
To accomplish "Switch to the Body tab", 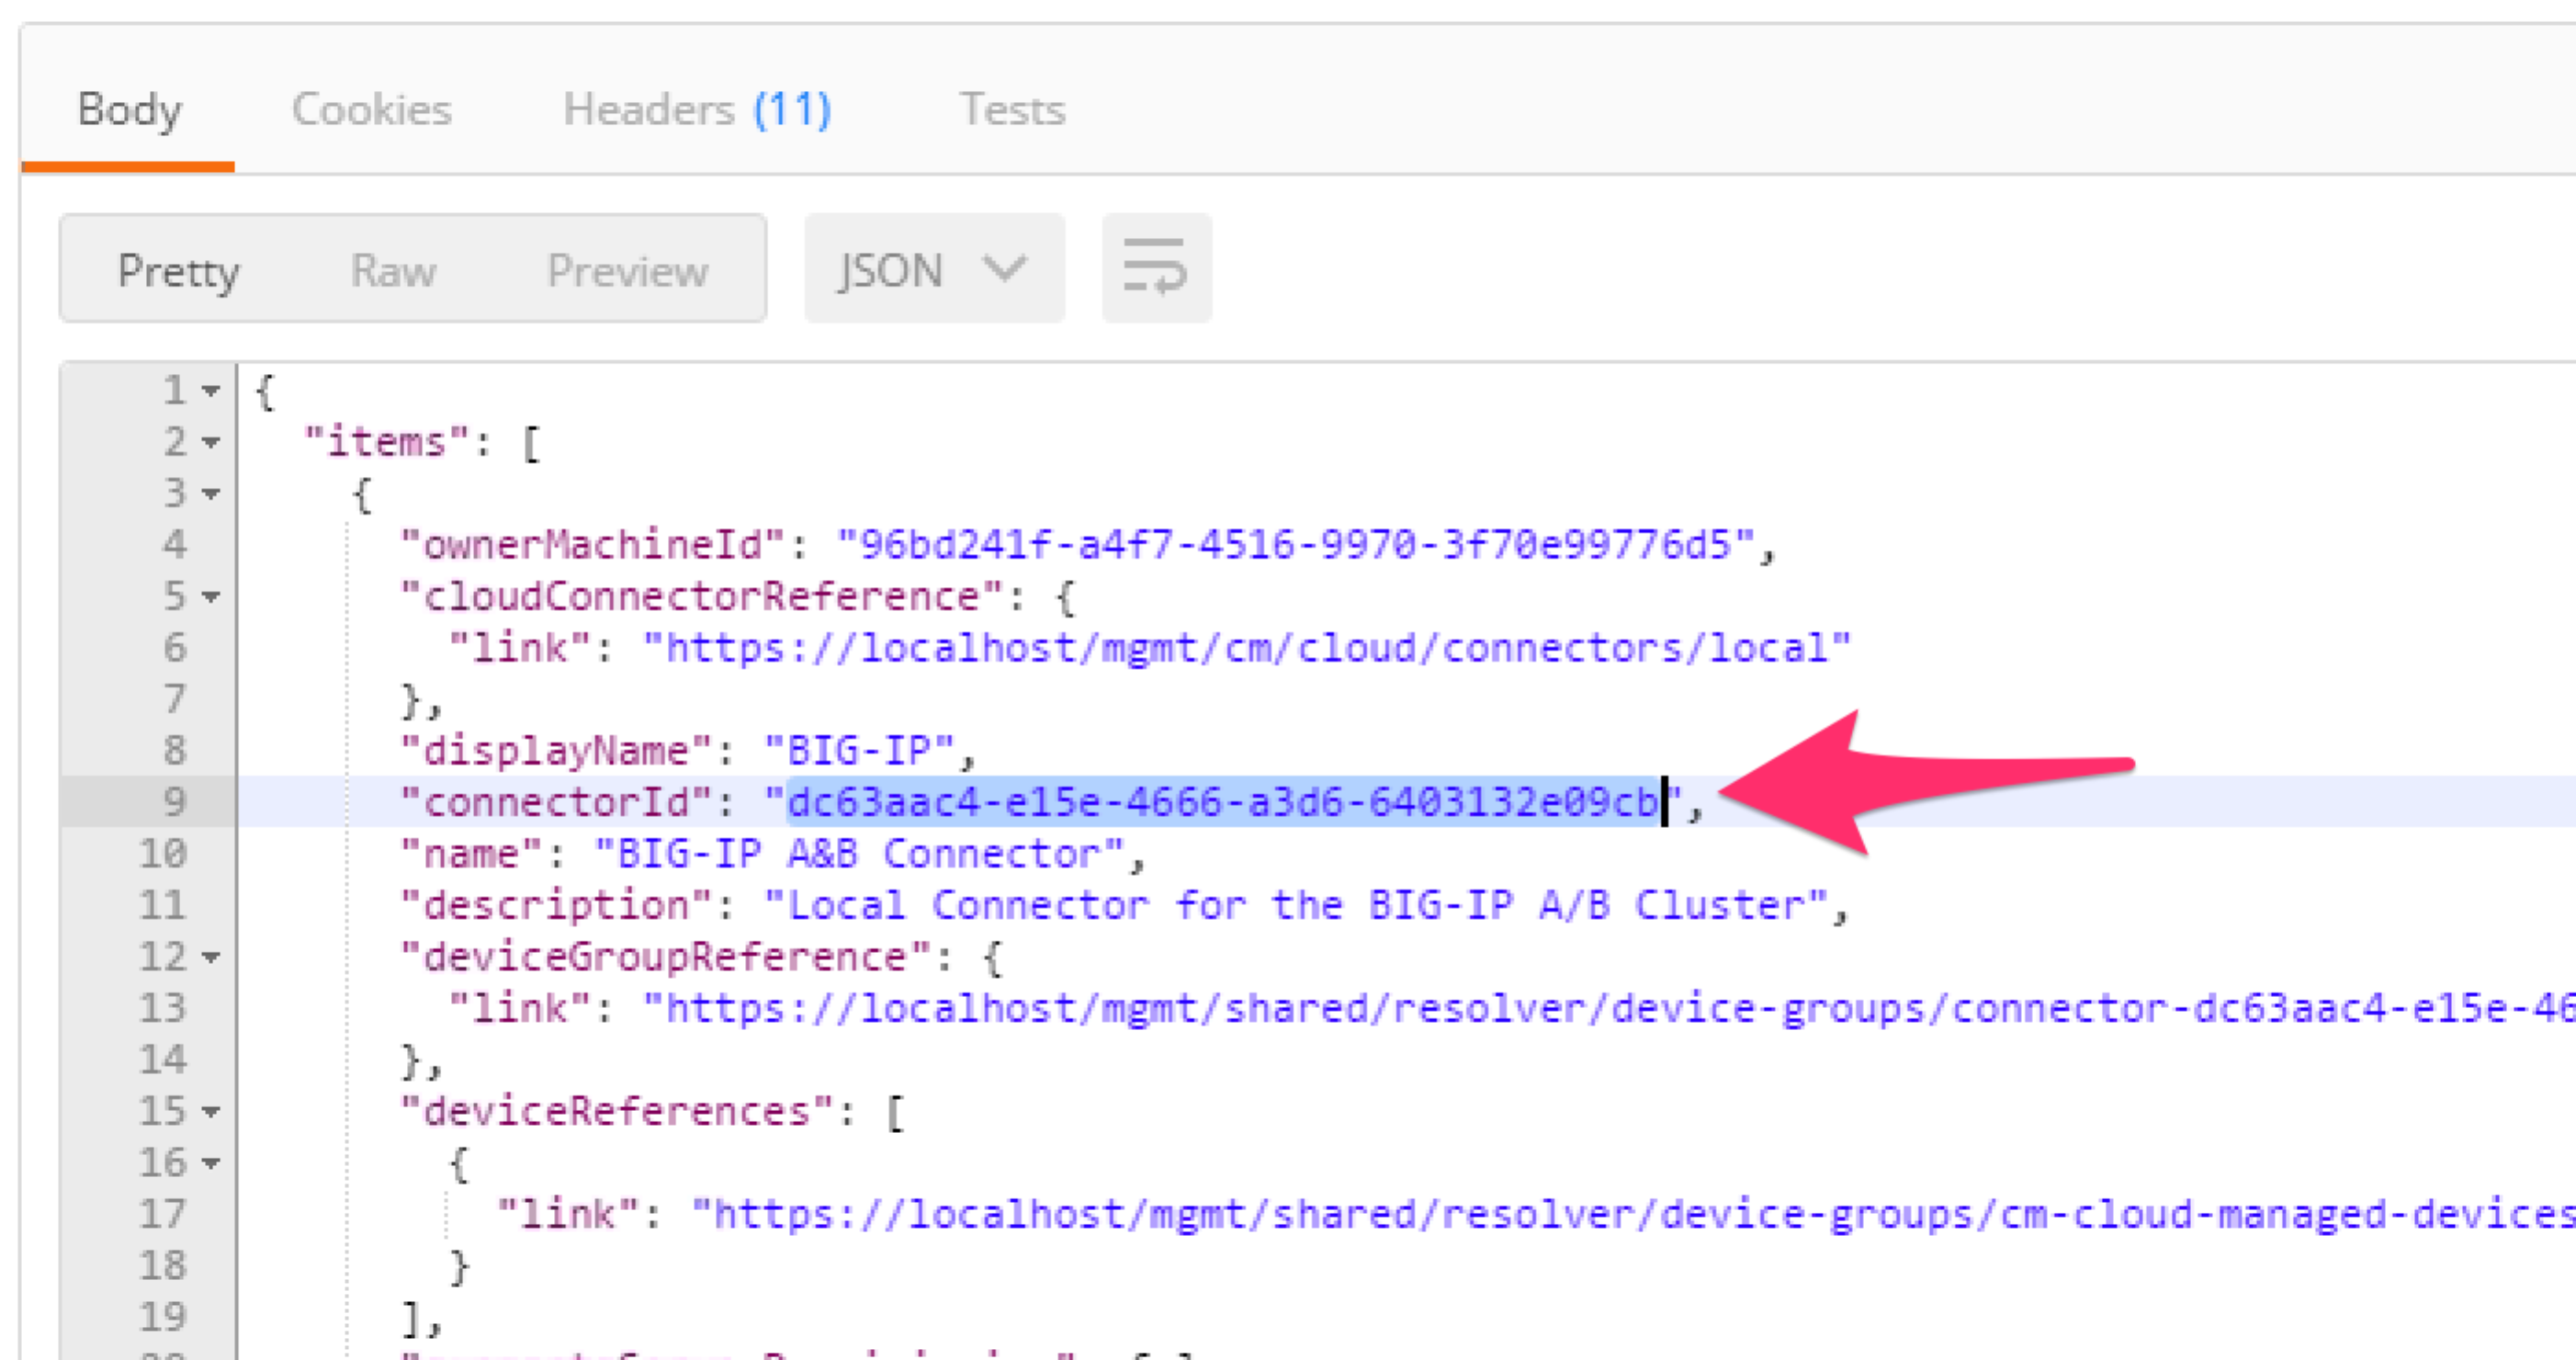I will tap(129, 109).
